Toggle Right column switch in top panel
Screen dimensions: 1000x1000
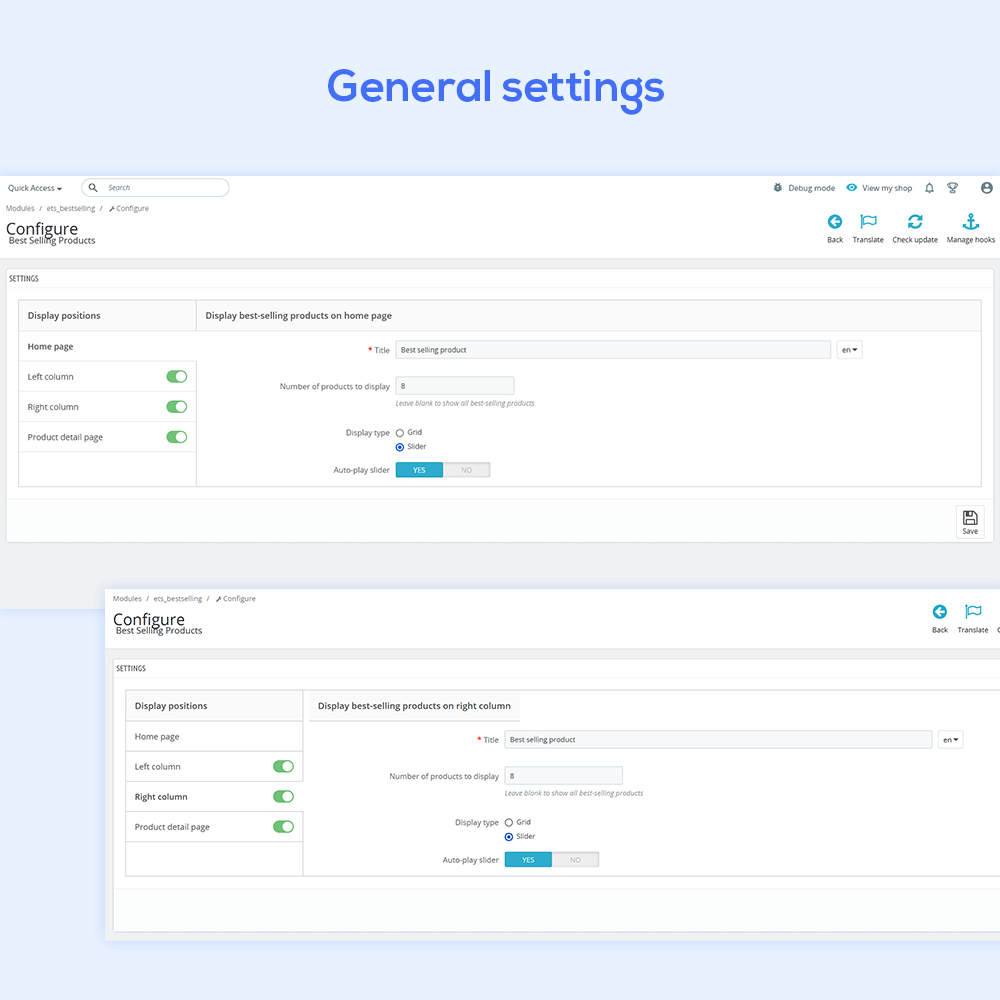pyautogui.click(x=177, y=407)
